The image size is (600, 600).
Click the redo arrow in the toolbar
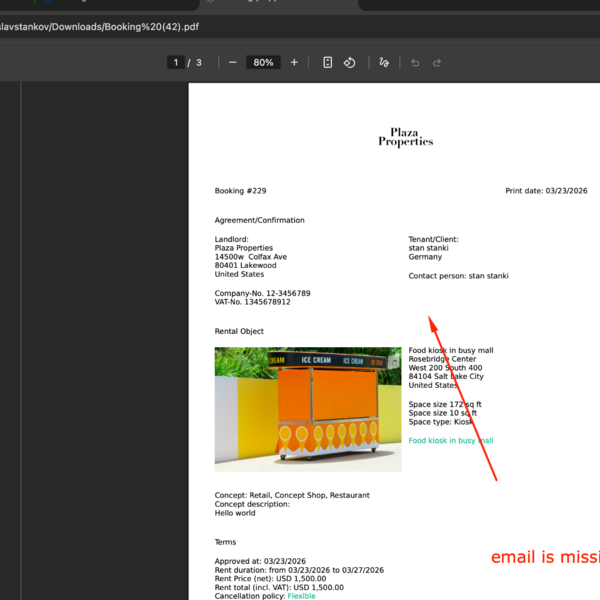[x=437, y=62]
